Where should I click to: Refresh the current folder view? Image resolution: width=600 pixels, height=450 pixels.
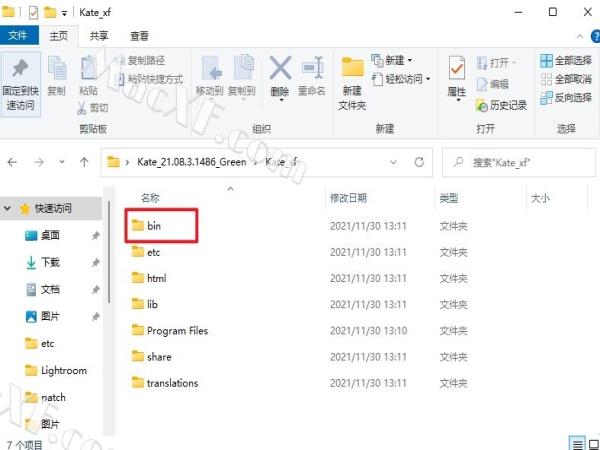[x=419, y=162]
